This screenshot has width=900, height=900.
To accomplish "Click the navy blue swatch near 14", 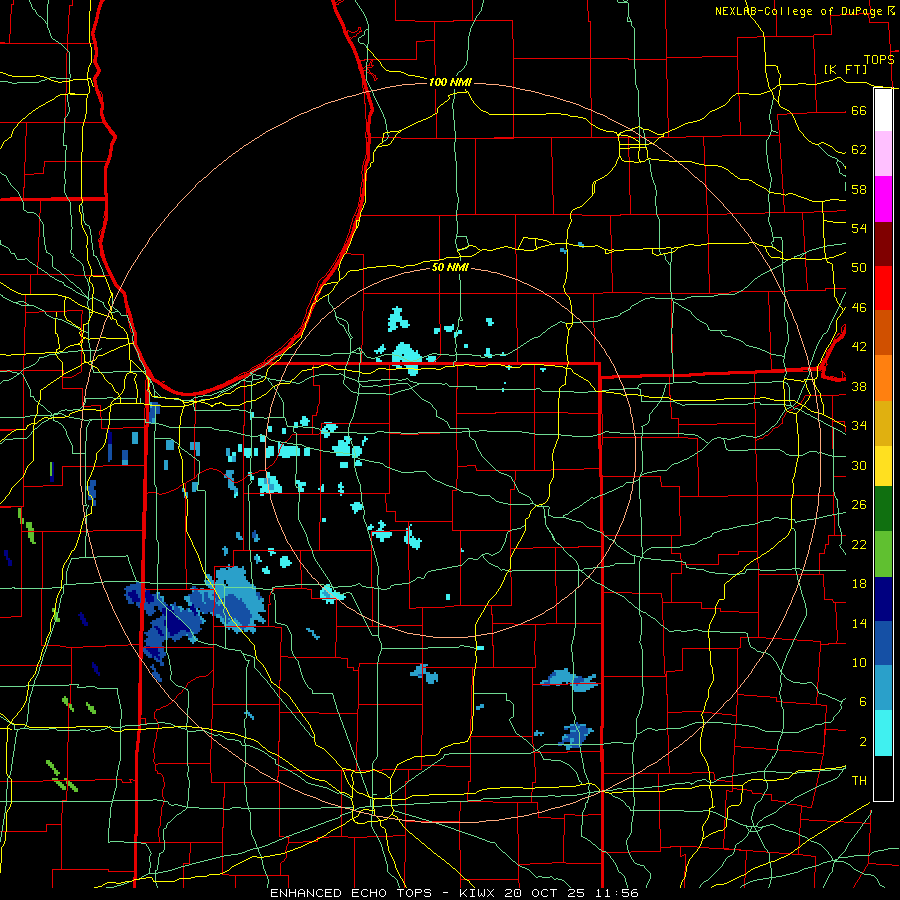I will coord(883,599).
